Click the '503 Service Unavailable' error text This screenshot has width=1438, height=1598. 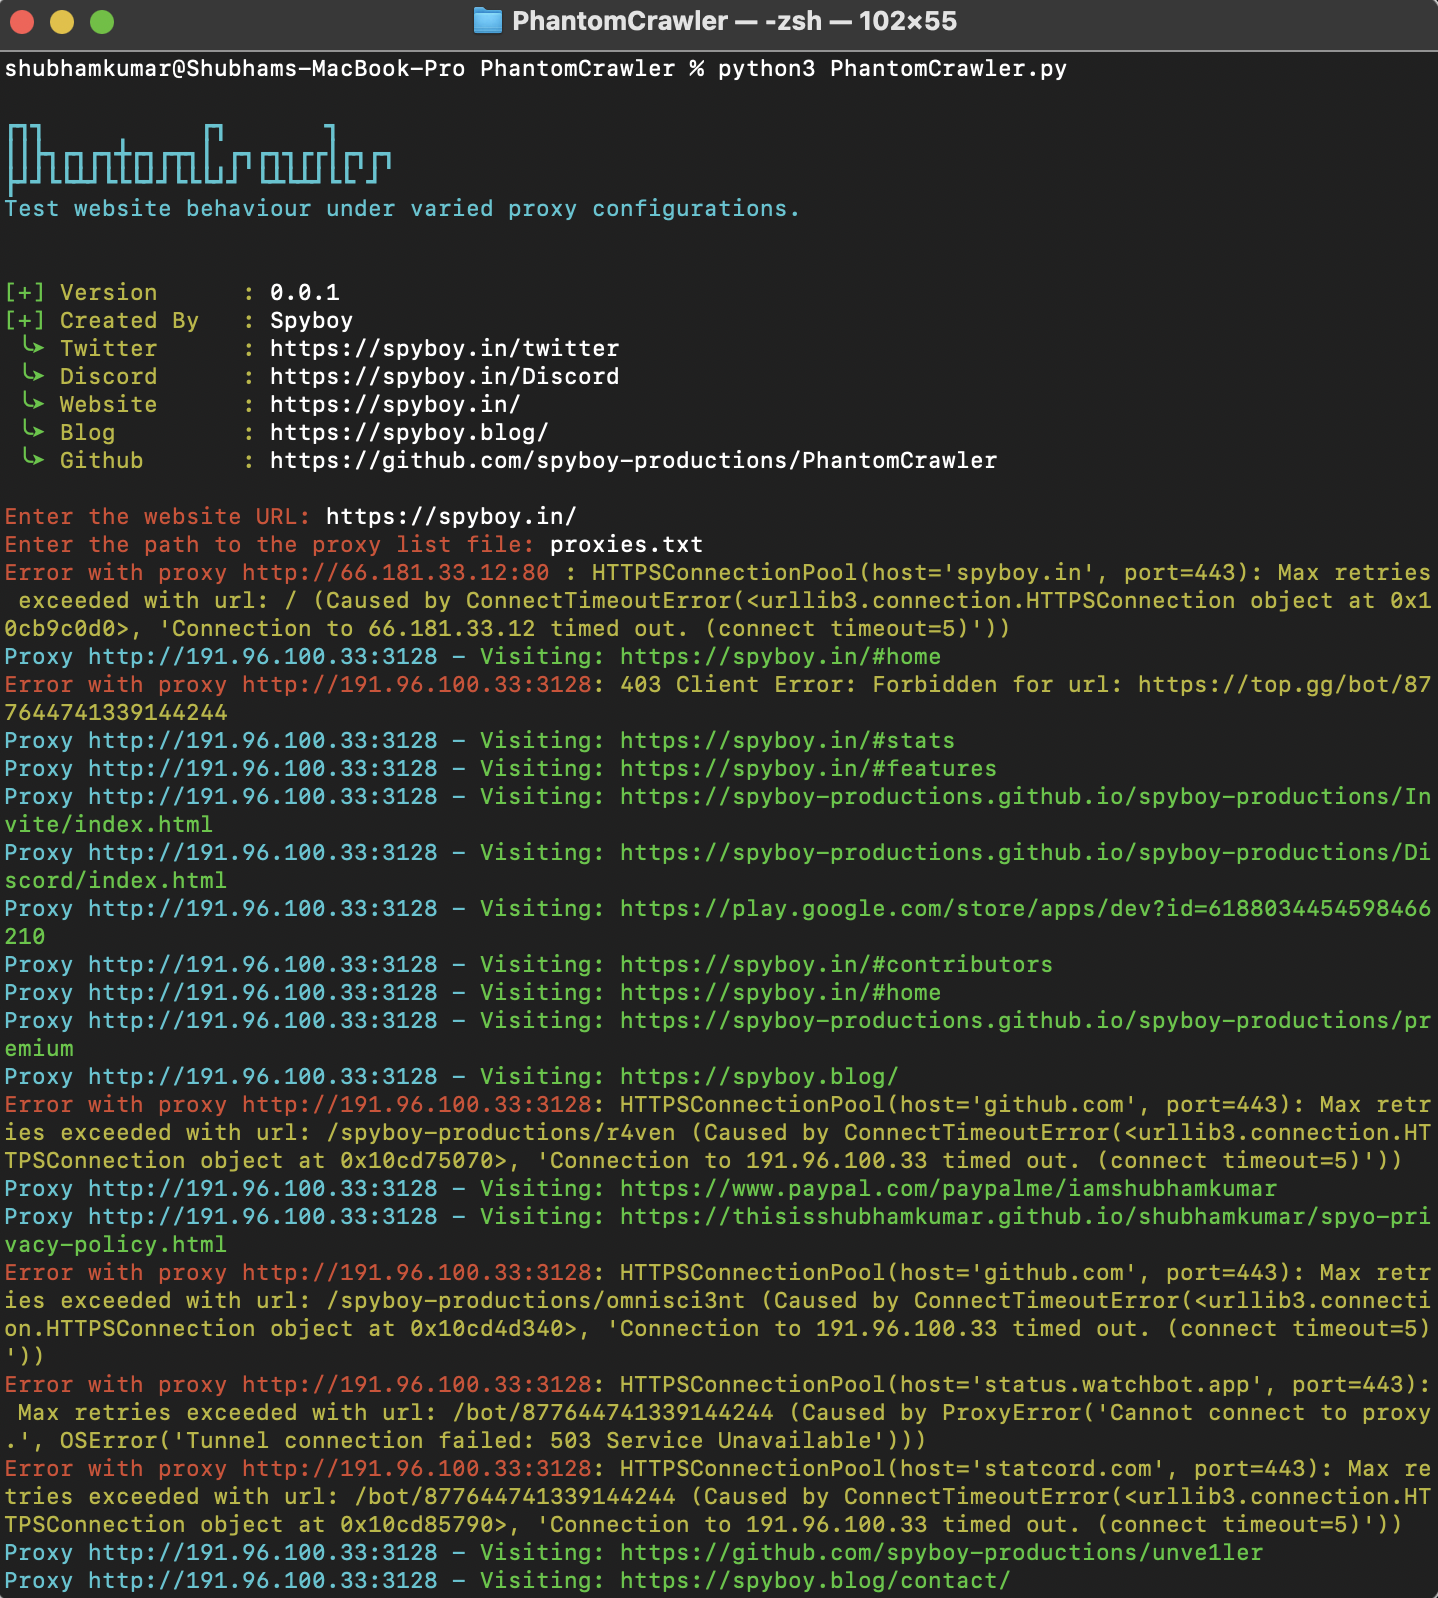[x=710, y=1441]
